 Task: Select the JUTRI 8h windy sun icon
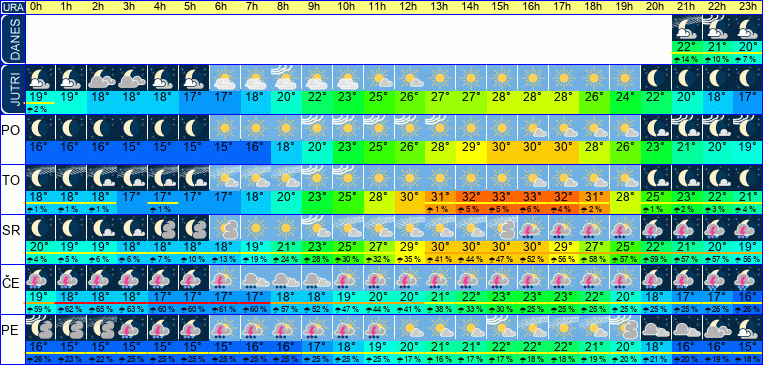[286, 78]
